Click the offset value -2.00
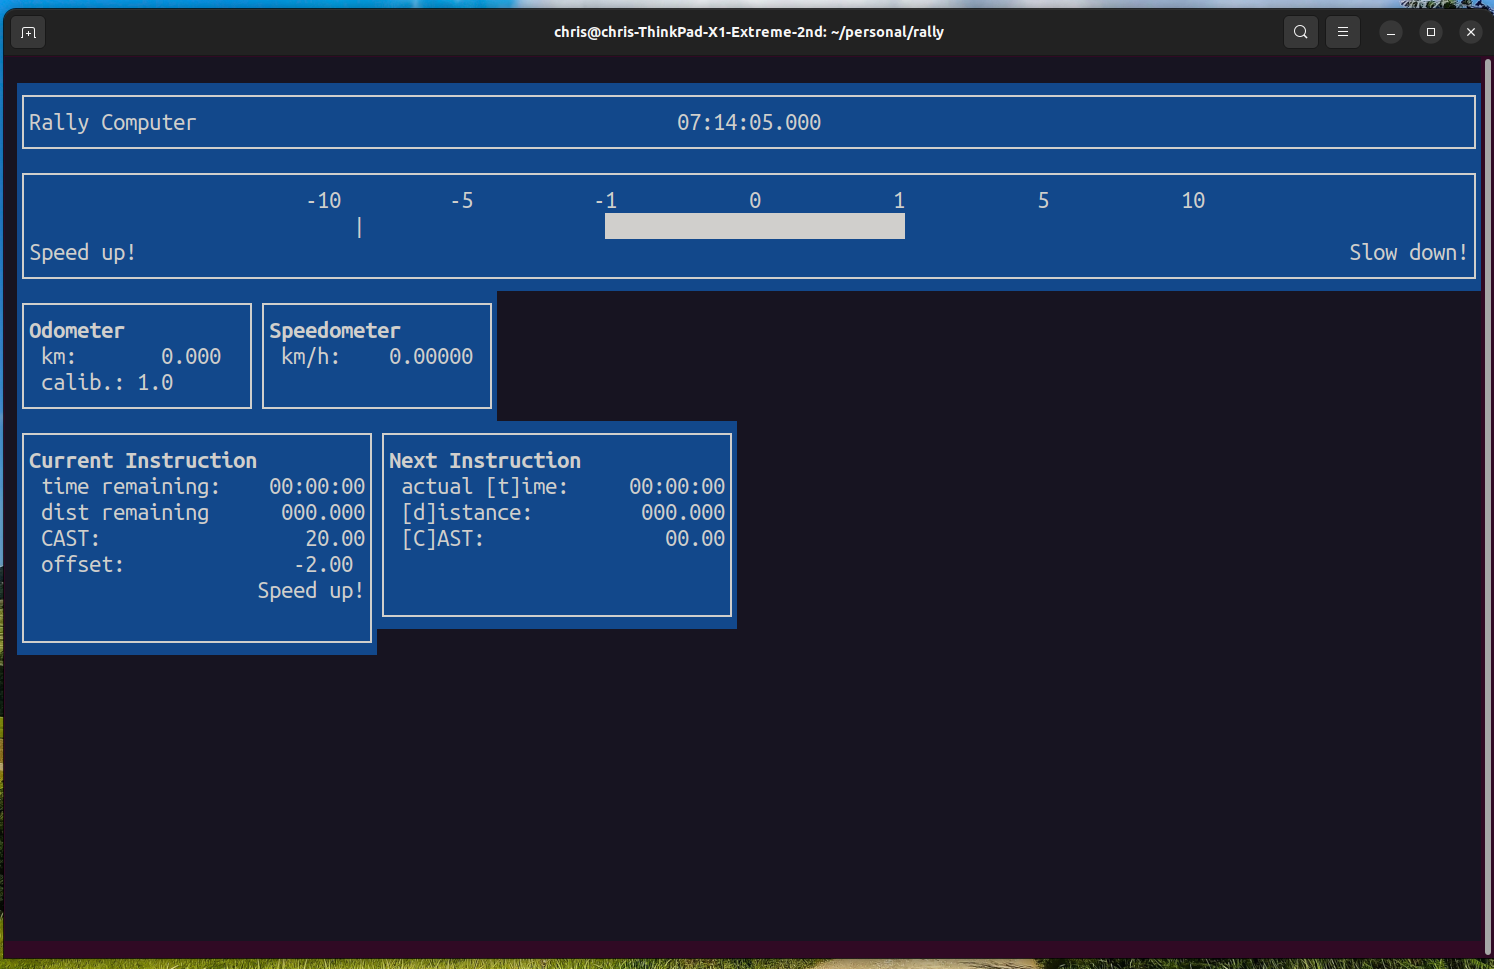The height and width of the screenshot is (969, 1494). point(323,564)
